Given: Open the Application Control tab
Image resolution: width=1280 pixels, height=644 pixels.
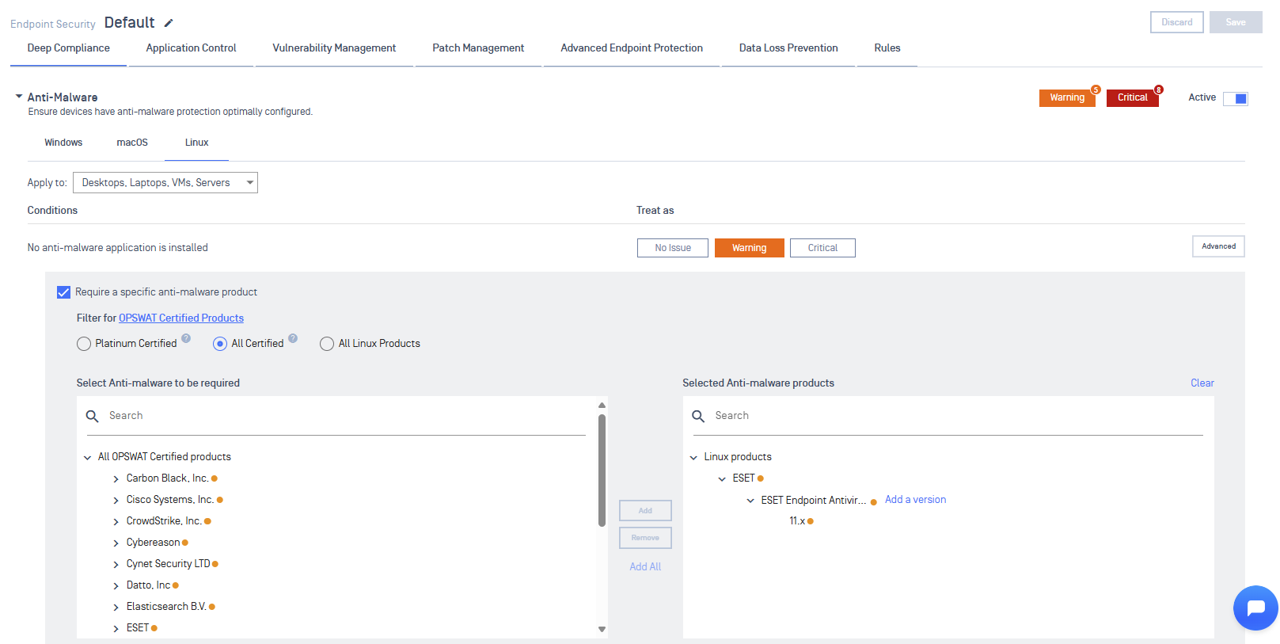Looking at the screenshot, I should pos(191,48).
